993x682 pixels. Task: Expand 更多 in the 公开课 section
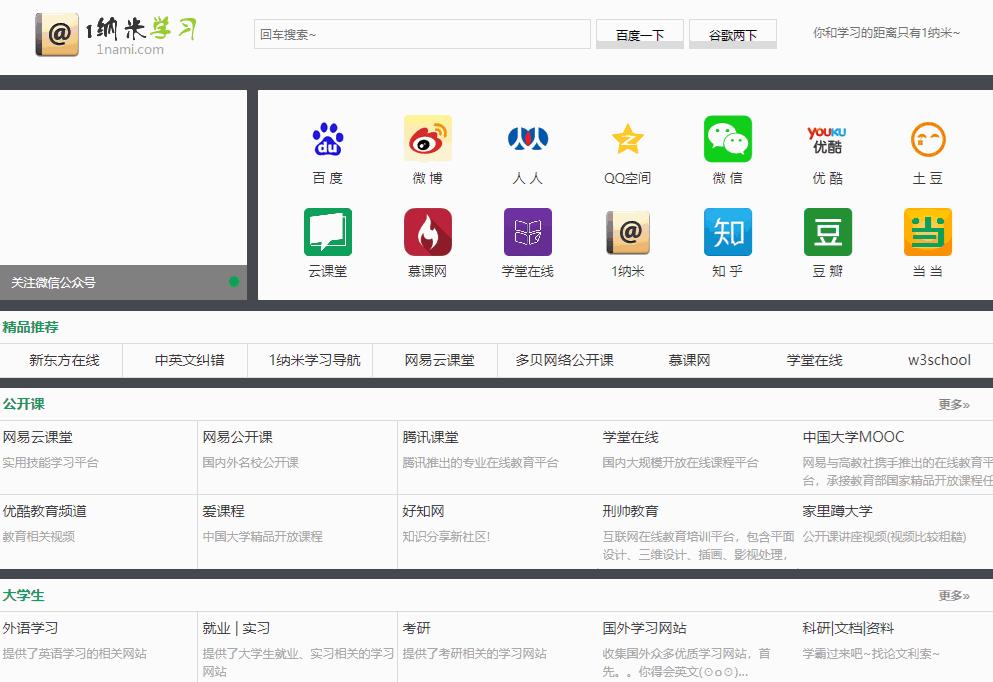[x=951, y=404]
